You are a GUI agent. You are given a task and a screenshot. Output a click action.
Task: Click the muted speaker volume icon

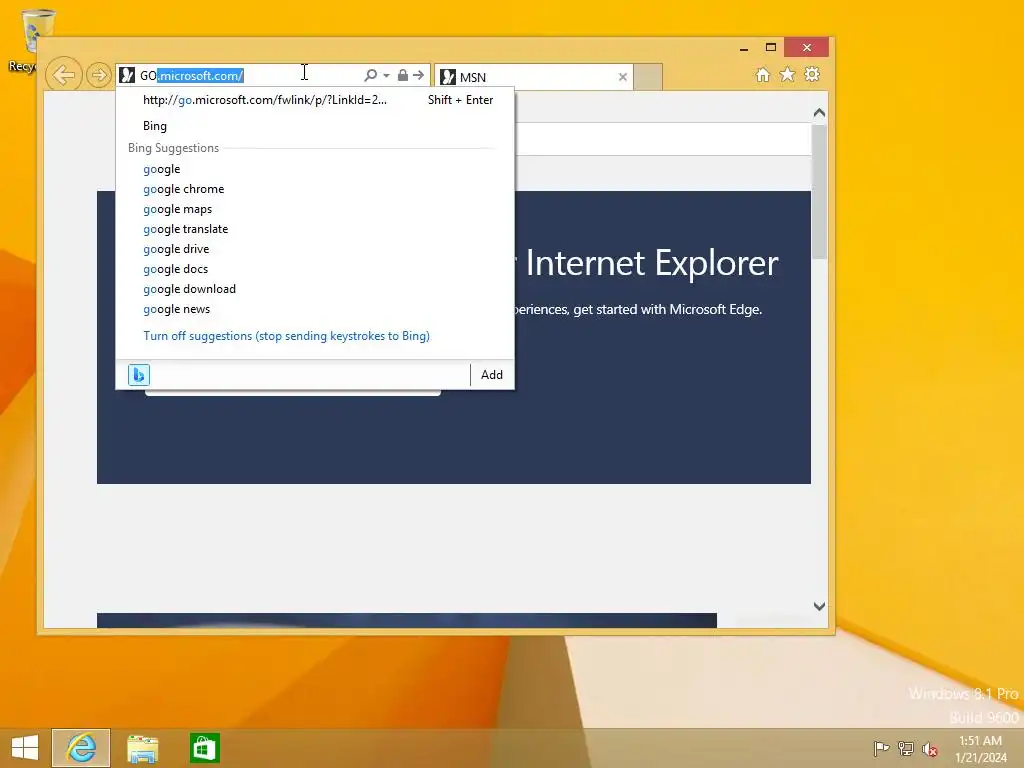[930, 749]
